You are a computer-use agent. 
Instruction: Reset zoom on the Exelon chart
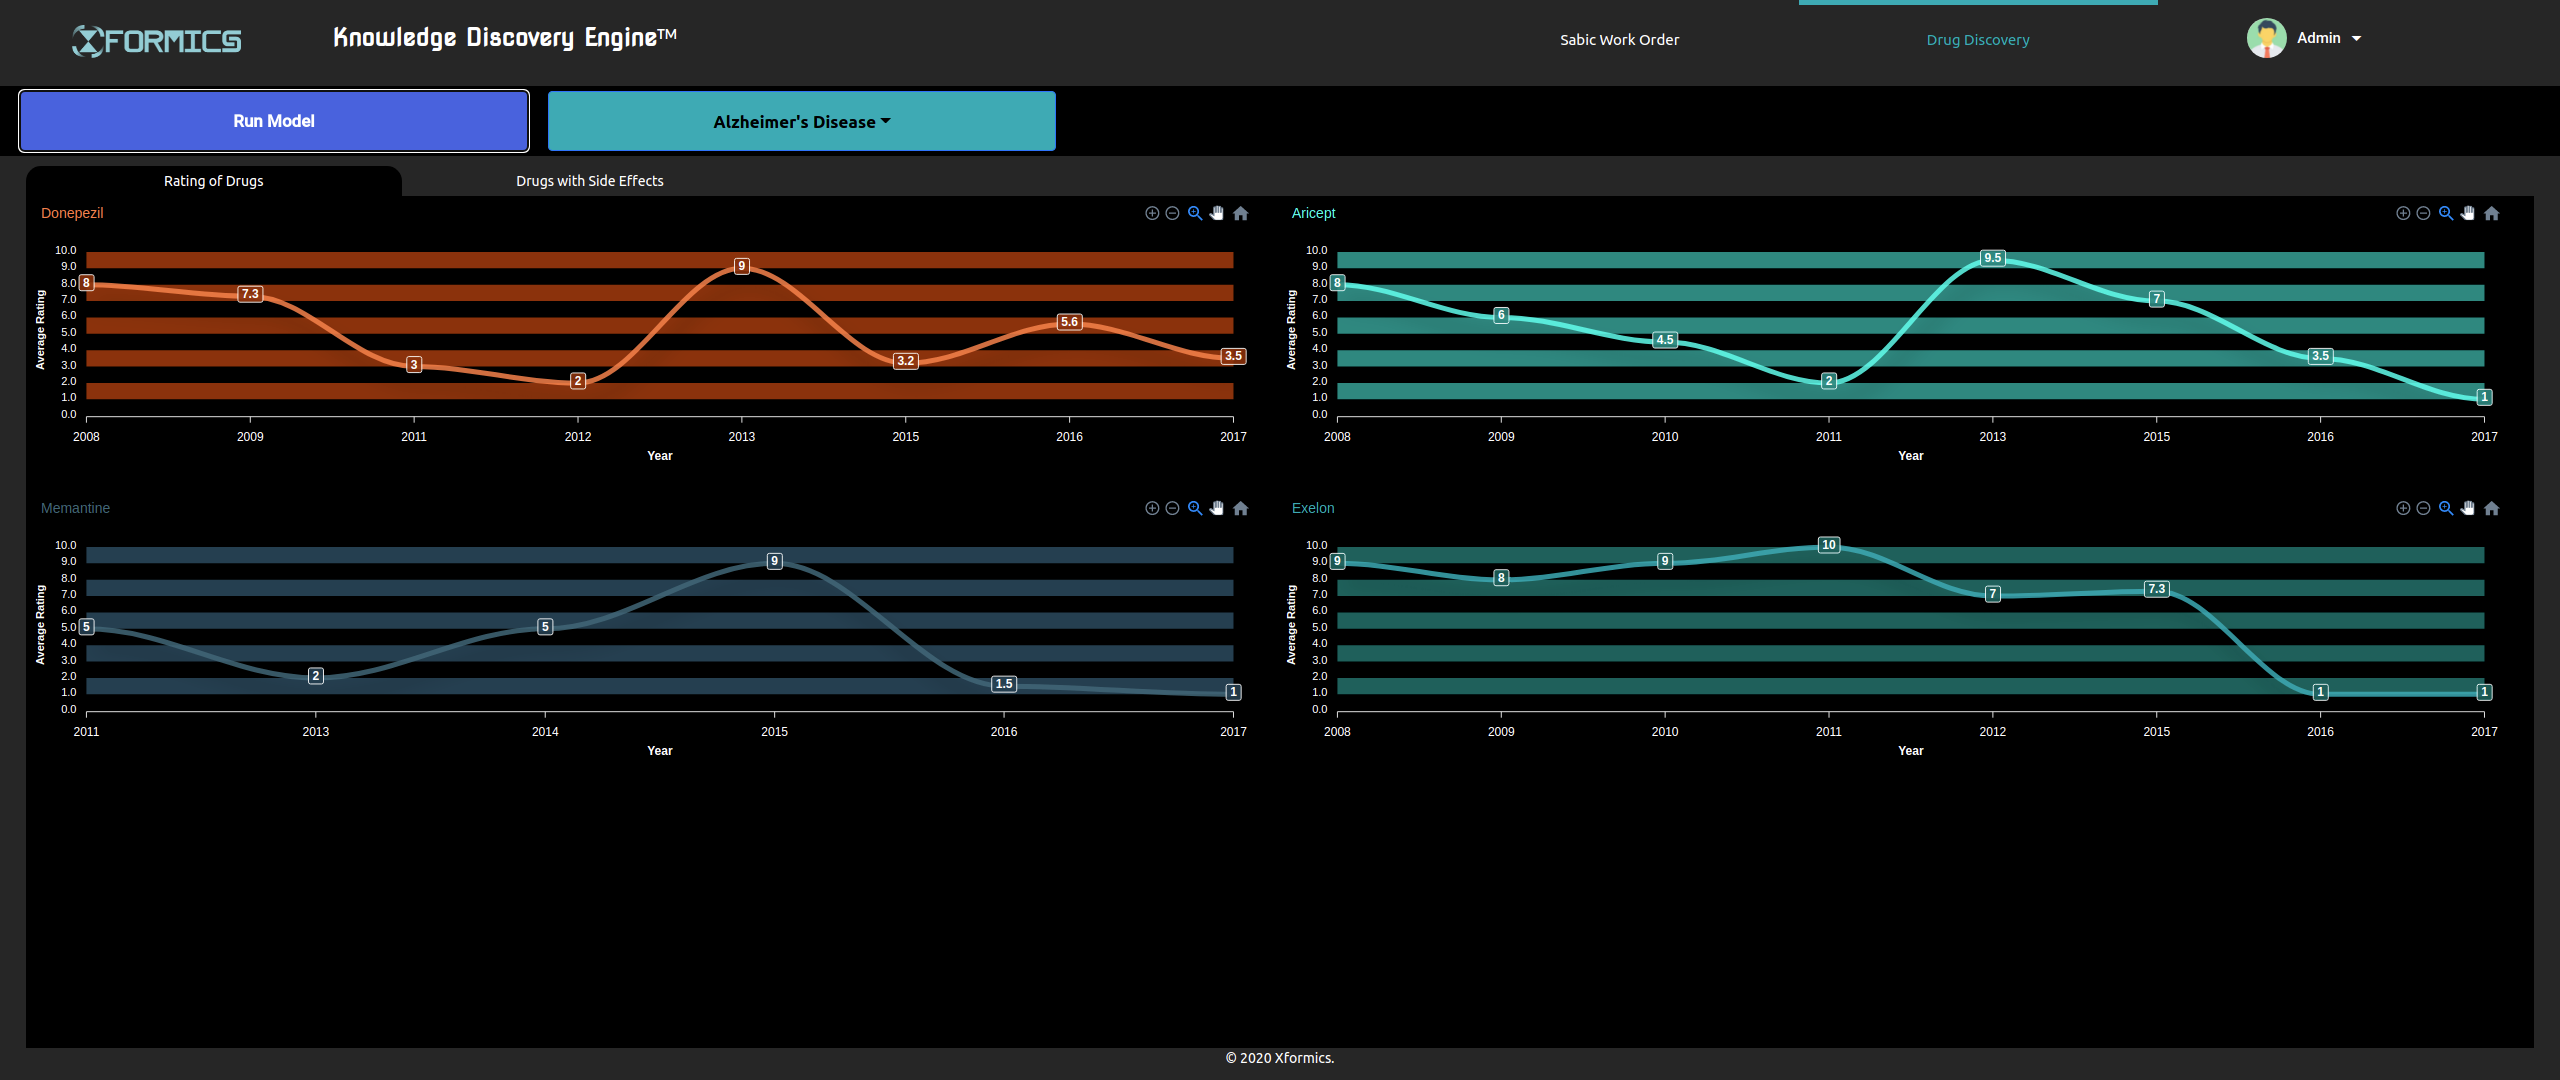click(x=2492, y=508)
